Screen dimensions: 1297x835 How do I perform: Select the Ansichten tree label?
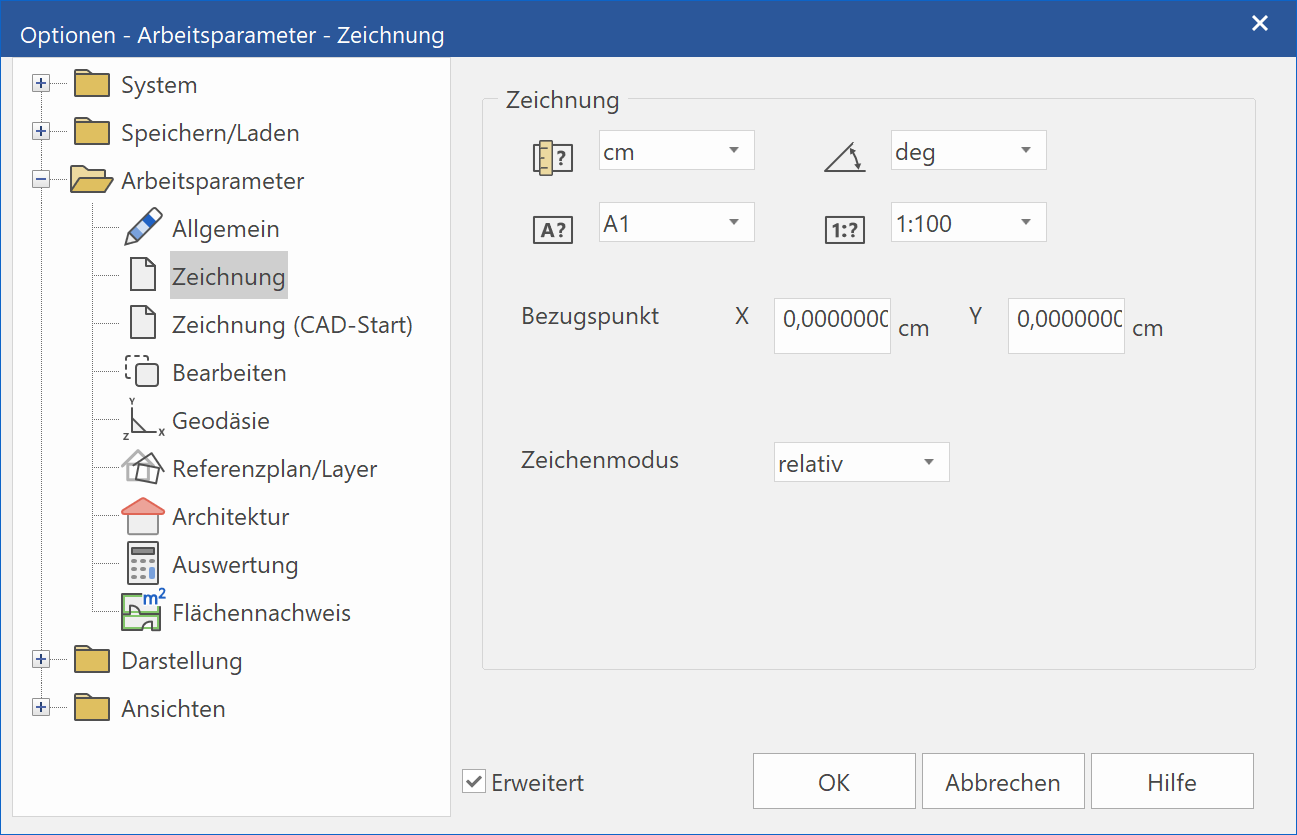click(x=173, y=709)
